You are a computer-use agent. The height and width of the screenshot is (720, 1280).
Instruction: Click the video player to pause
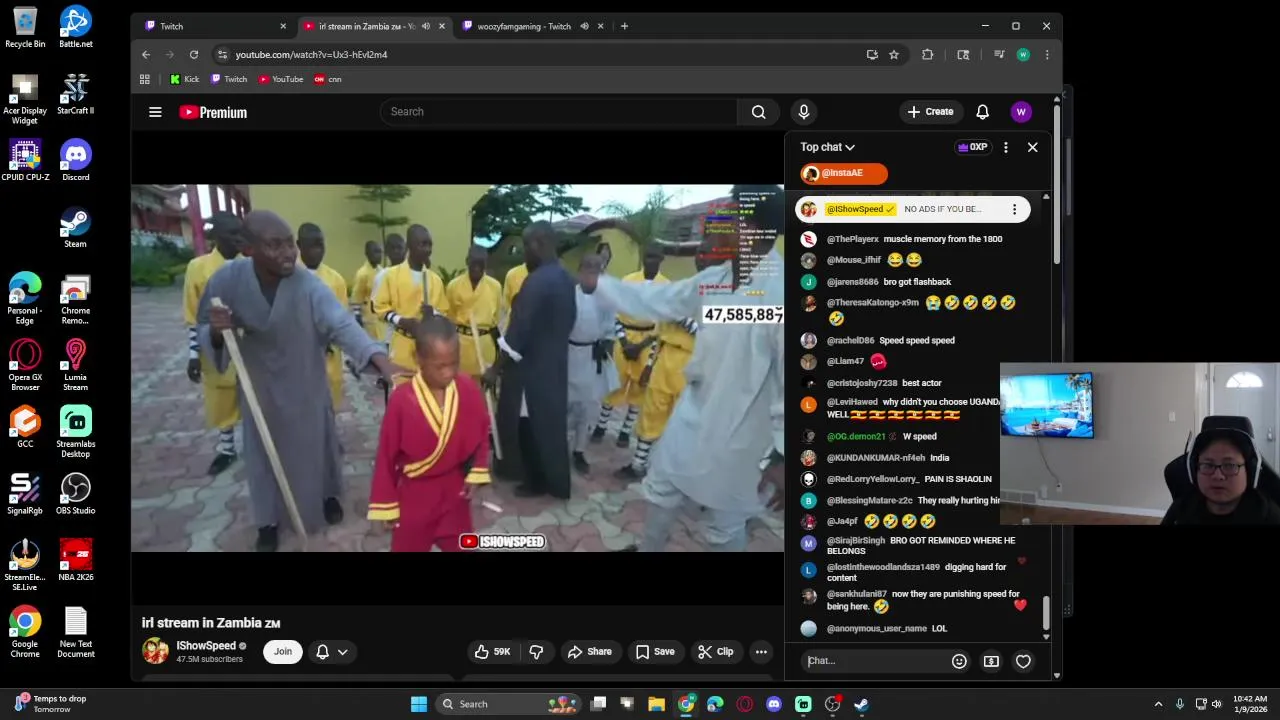tap(457, 368)
